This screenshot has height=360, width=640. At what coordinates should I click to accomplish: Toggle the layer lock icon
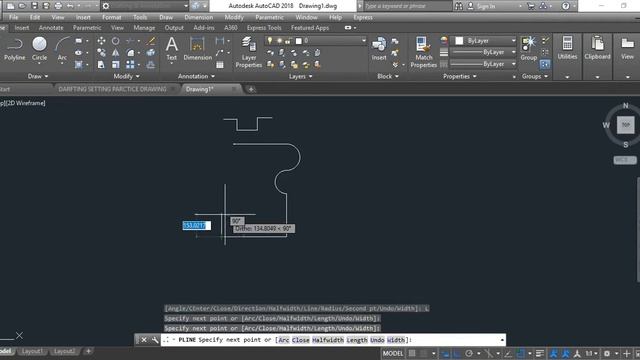click(x=288, y=41)
